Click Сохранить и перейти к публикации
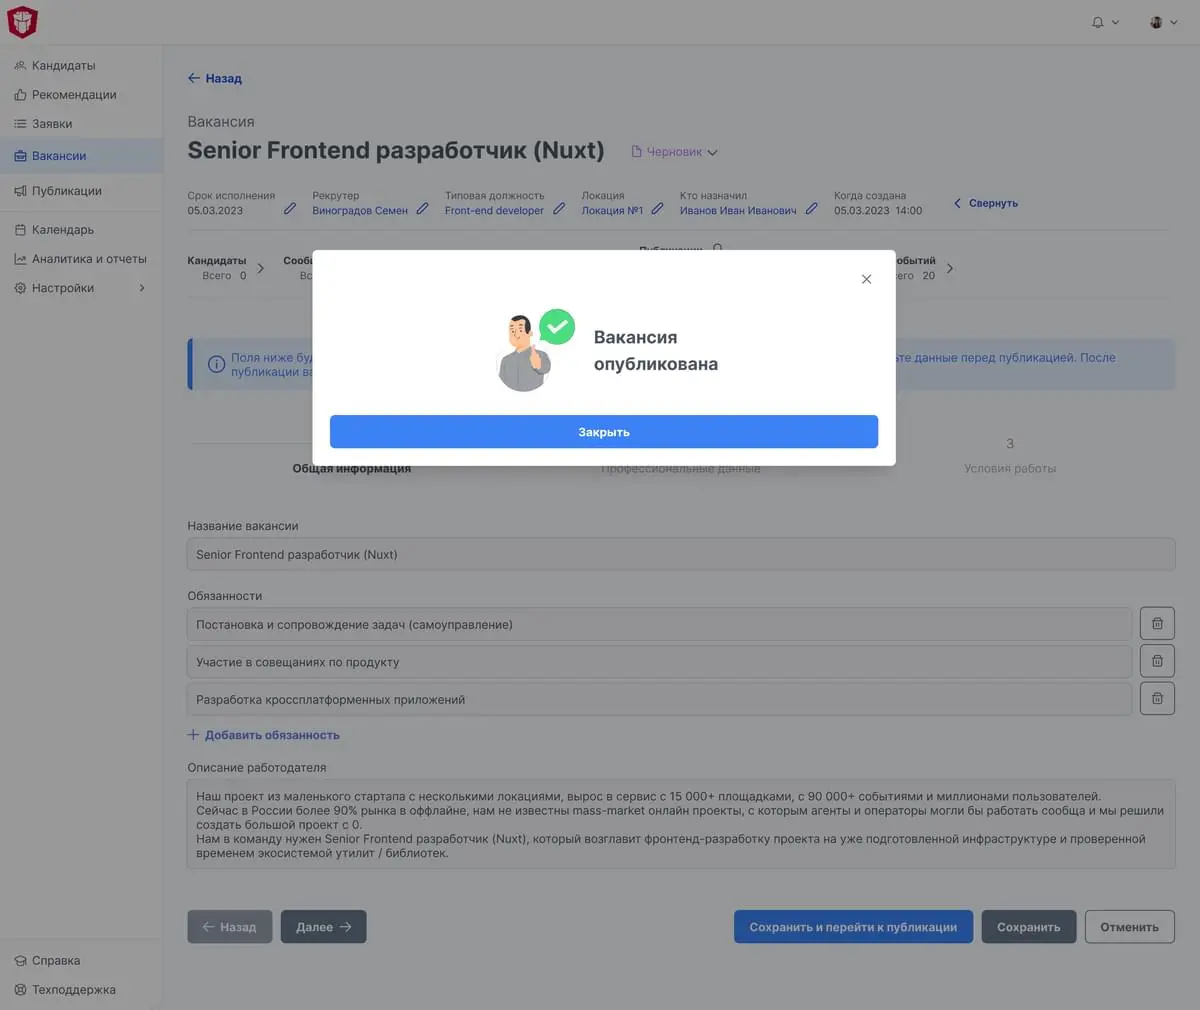Screen dimensions: 1200x1010 pos(852,927)
